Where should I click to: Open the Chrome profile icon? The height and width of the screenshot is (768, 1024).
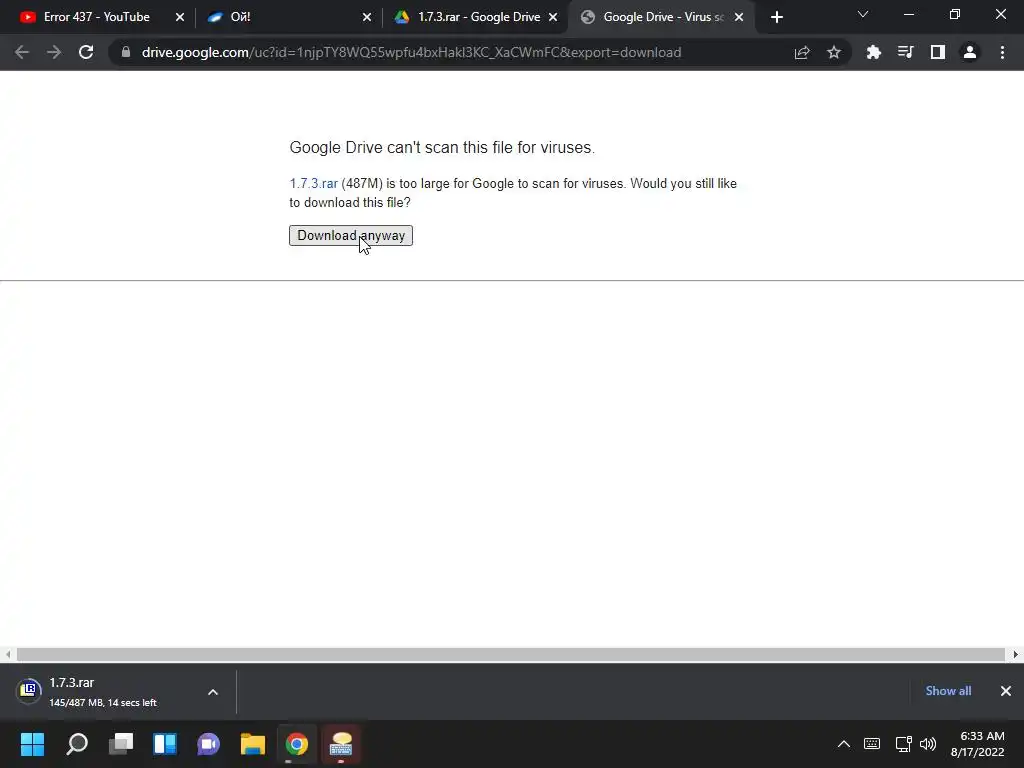point(970,52)
